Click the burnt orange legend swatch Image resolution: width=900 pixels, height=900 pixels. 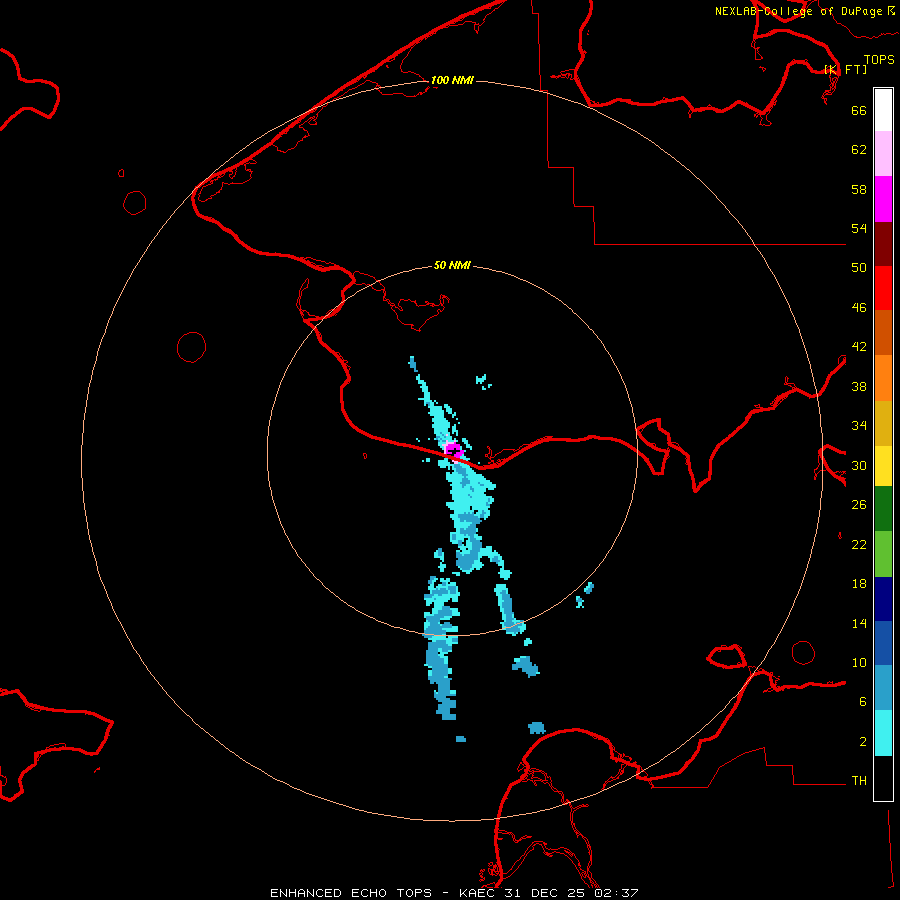tap(883, 333)
